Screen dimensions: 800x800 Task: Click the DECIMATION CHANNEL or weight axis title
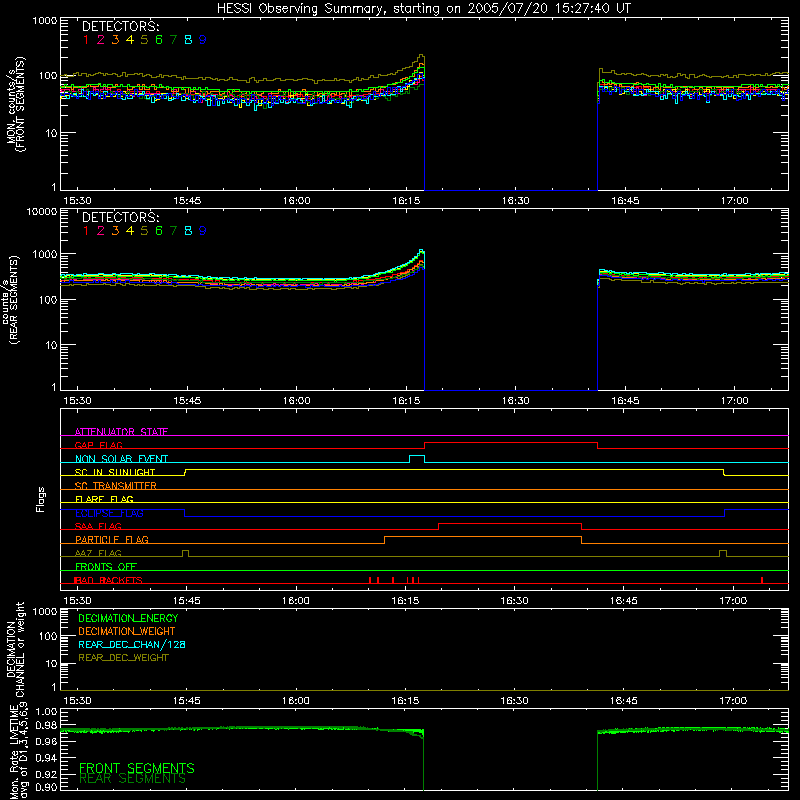tap(15, 650)
